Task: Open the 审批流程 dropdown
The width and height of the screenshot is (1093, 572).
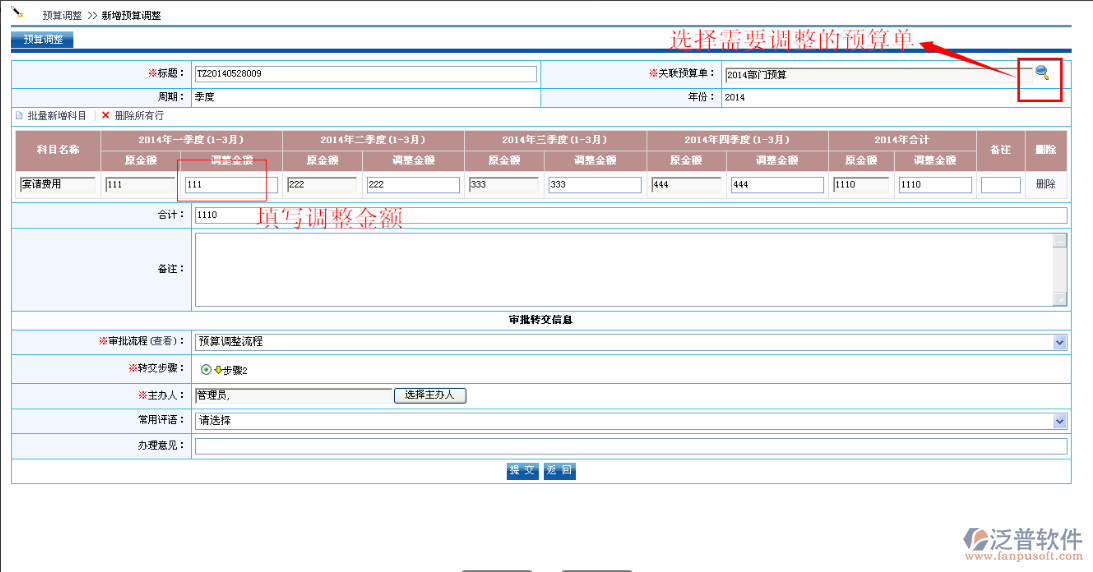Action: (1060, 342)
